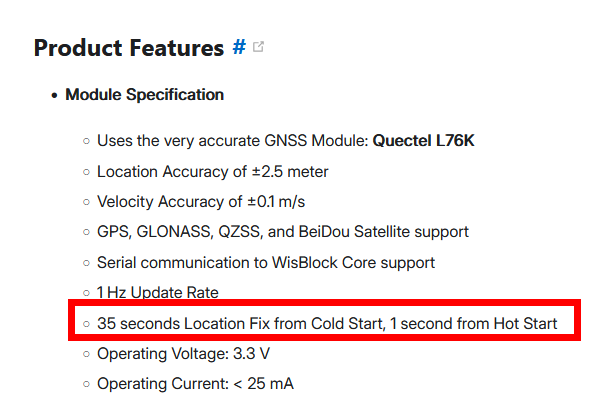Image resolution: width=600 pixels, height=414 pixels.
Task: Click the hollow bullet before 1 Hz Update Rate
Action: (87, 293)
